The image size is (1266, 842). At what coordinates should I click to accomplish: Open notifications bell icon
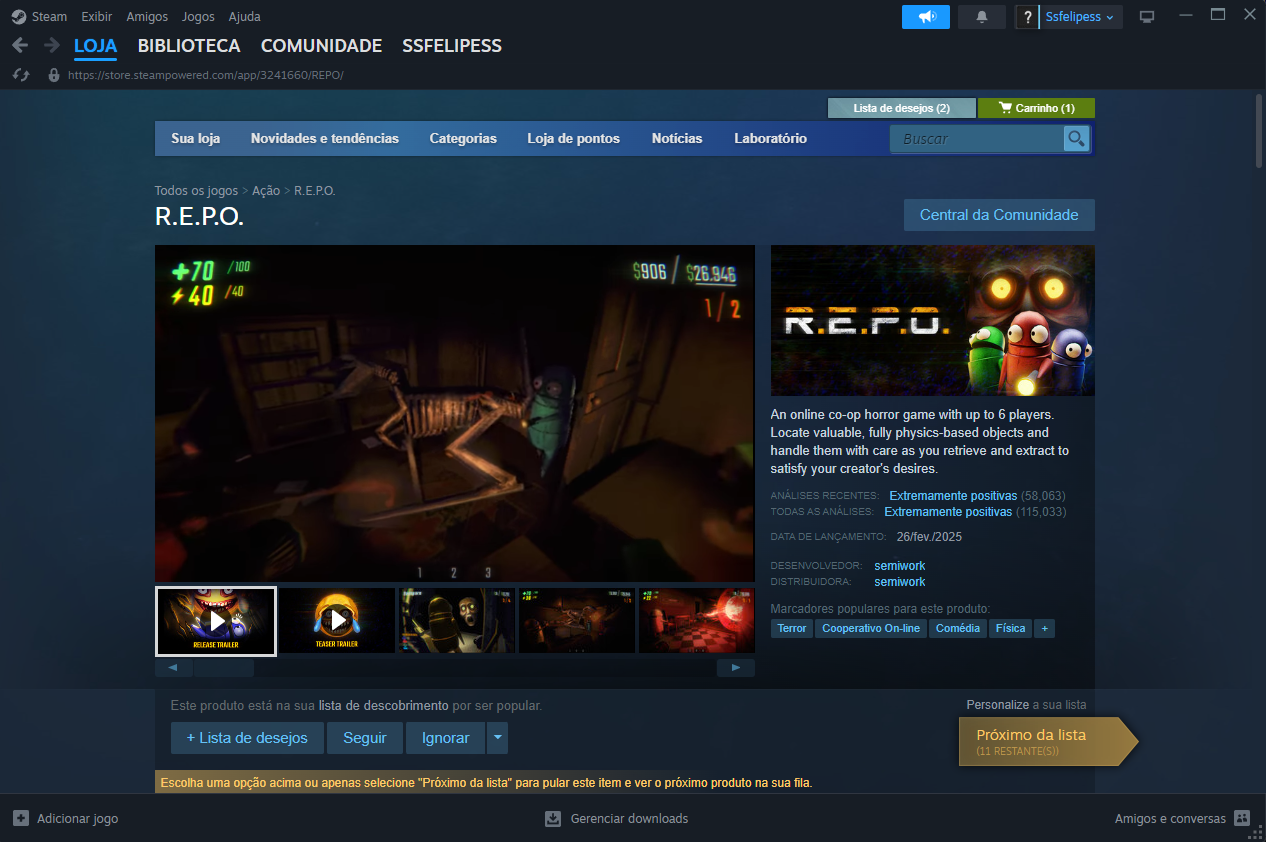click(982, 17)
